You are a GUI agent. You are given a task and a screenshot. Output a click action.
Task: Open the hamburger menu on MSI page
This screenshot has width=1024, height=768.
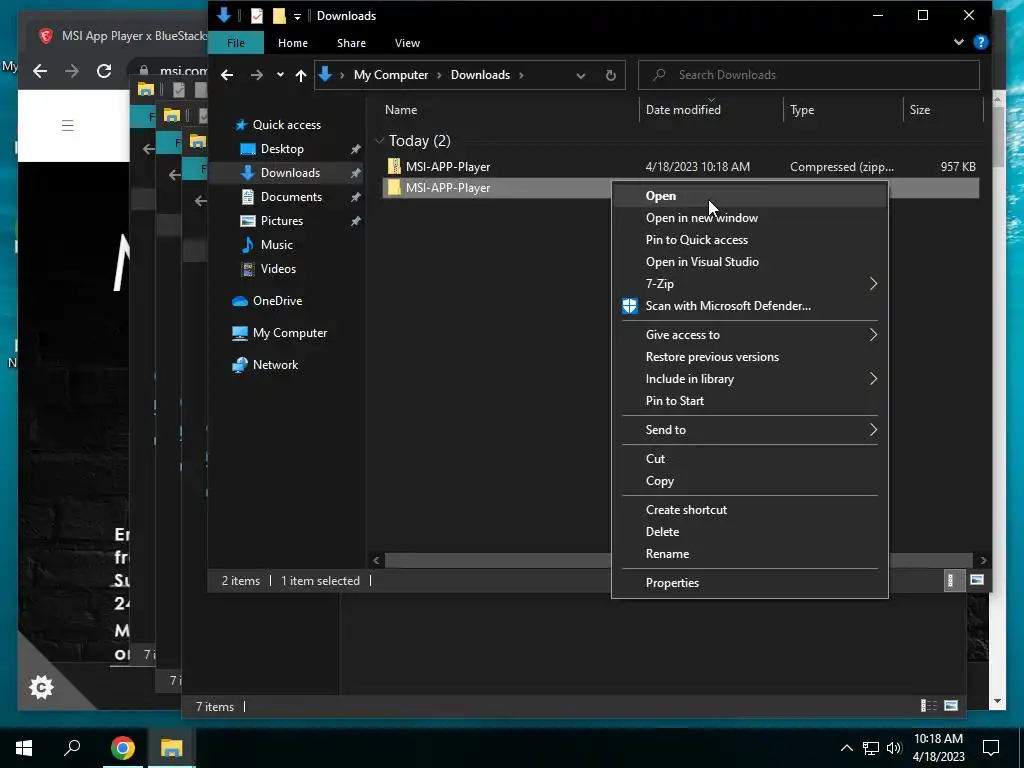click(x=67, y=125)
